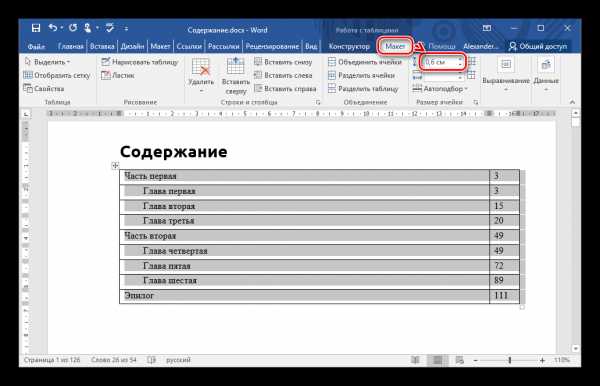Open the Select dropdown (Выделить)
Screen dimensions: 600x386
(x=47, y=62)
